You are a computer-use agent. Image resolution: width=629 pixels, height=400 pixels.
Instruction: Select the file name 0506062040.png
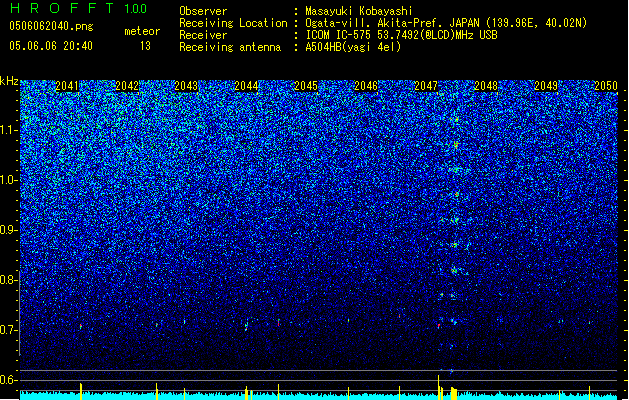tap(51, 26)
